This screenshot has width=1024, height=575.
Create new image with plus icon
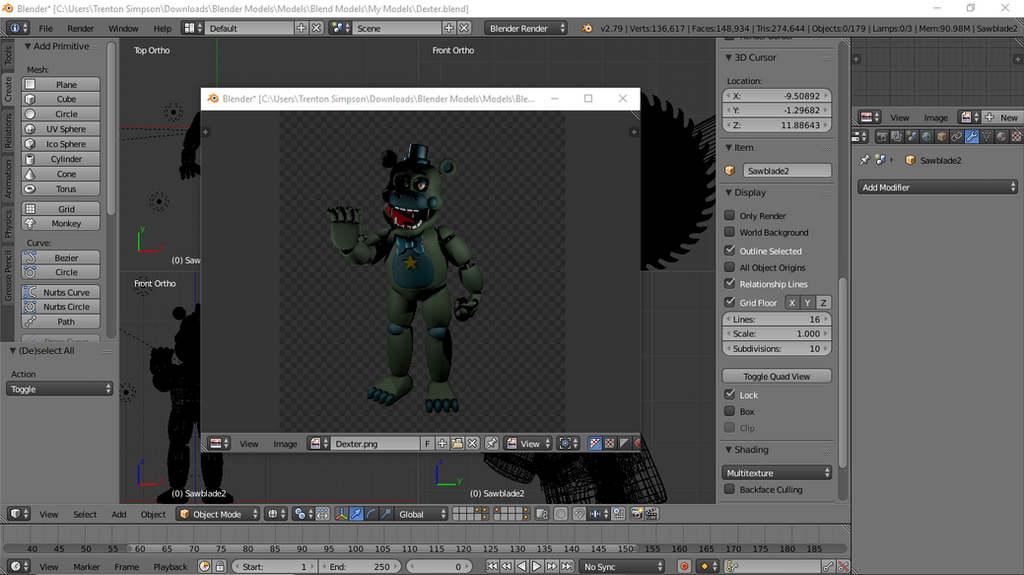[442, 444]
